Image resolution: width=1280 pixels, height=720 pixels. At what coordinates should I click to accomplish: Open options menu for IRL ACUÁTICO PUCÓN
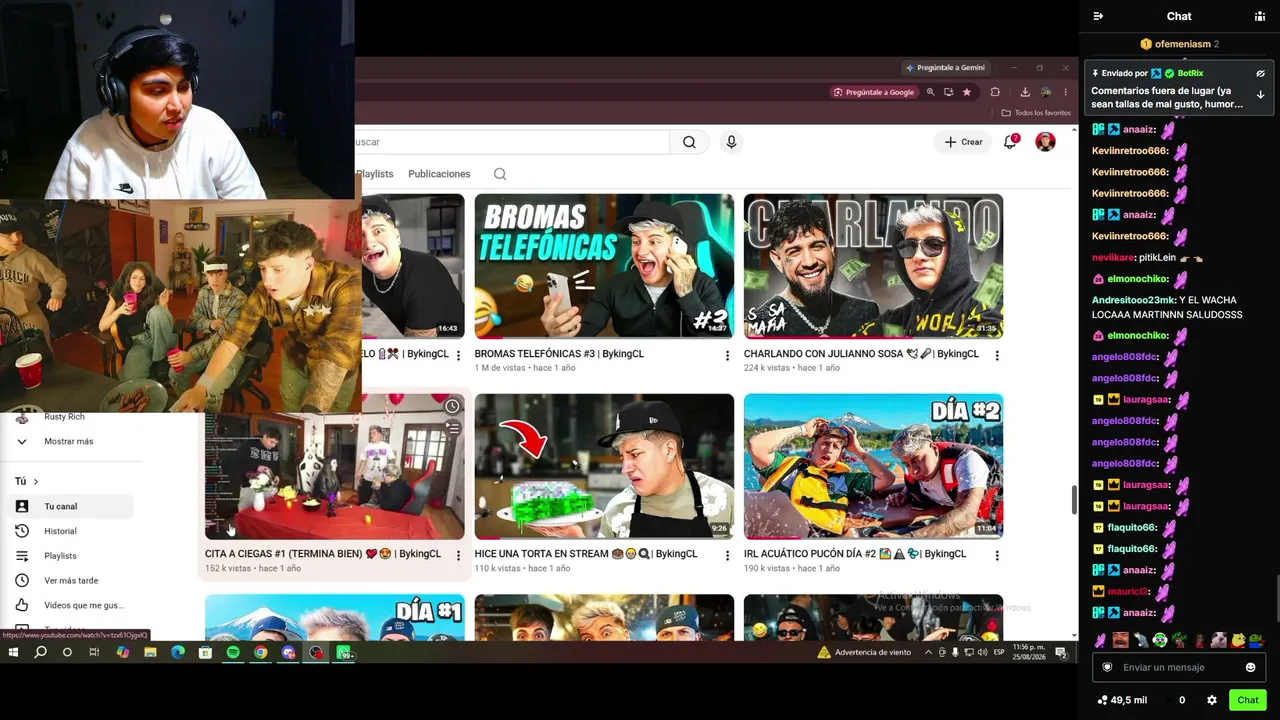pyautogui.click(x=997, y=555)
